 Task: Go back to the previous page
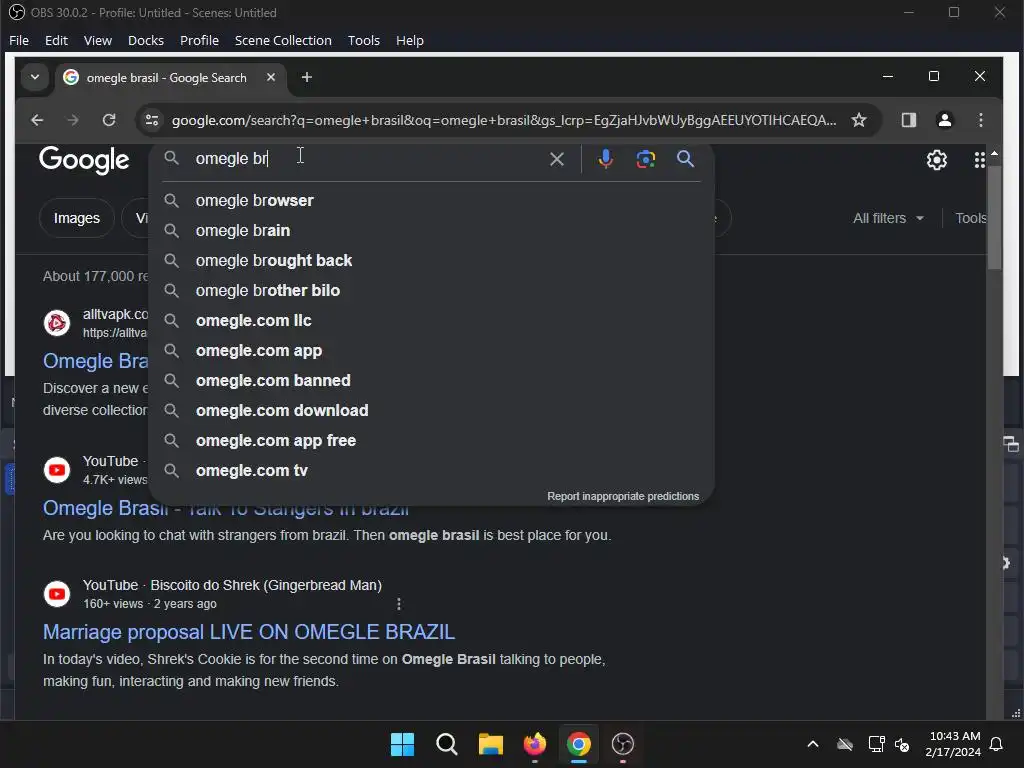pos(37,120)
